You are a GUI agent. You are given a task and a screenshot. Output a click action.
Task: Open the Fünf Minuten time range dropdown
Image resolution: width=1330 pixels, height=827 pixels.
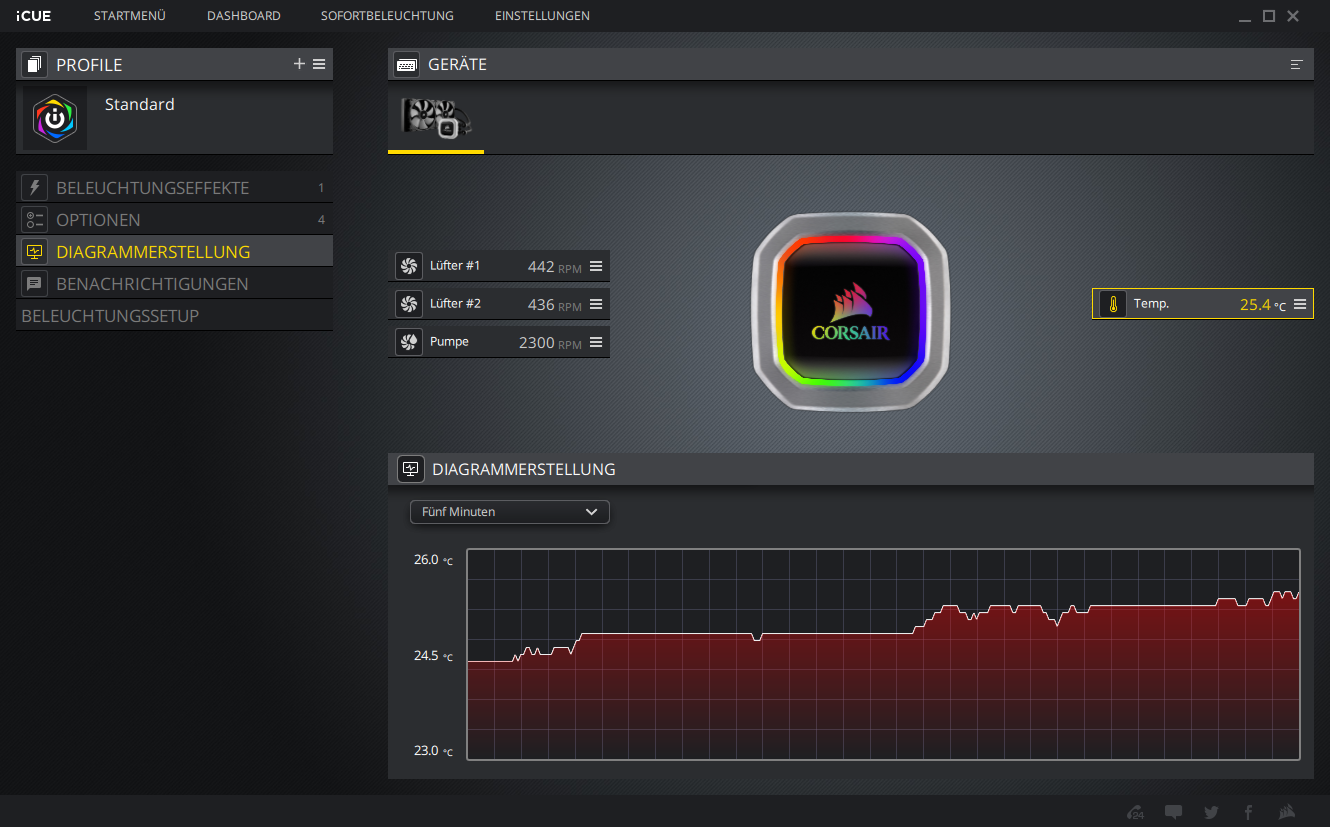click(510, 512)
